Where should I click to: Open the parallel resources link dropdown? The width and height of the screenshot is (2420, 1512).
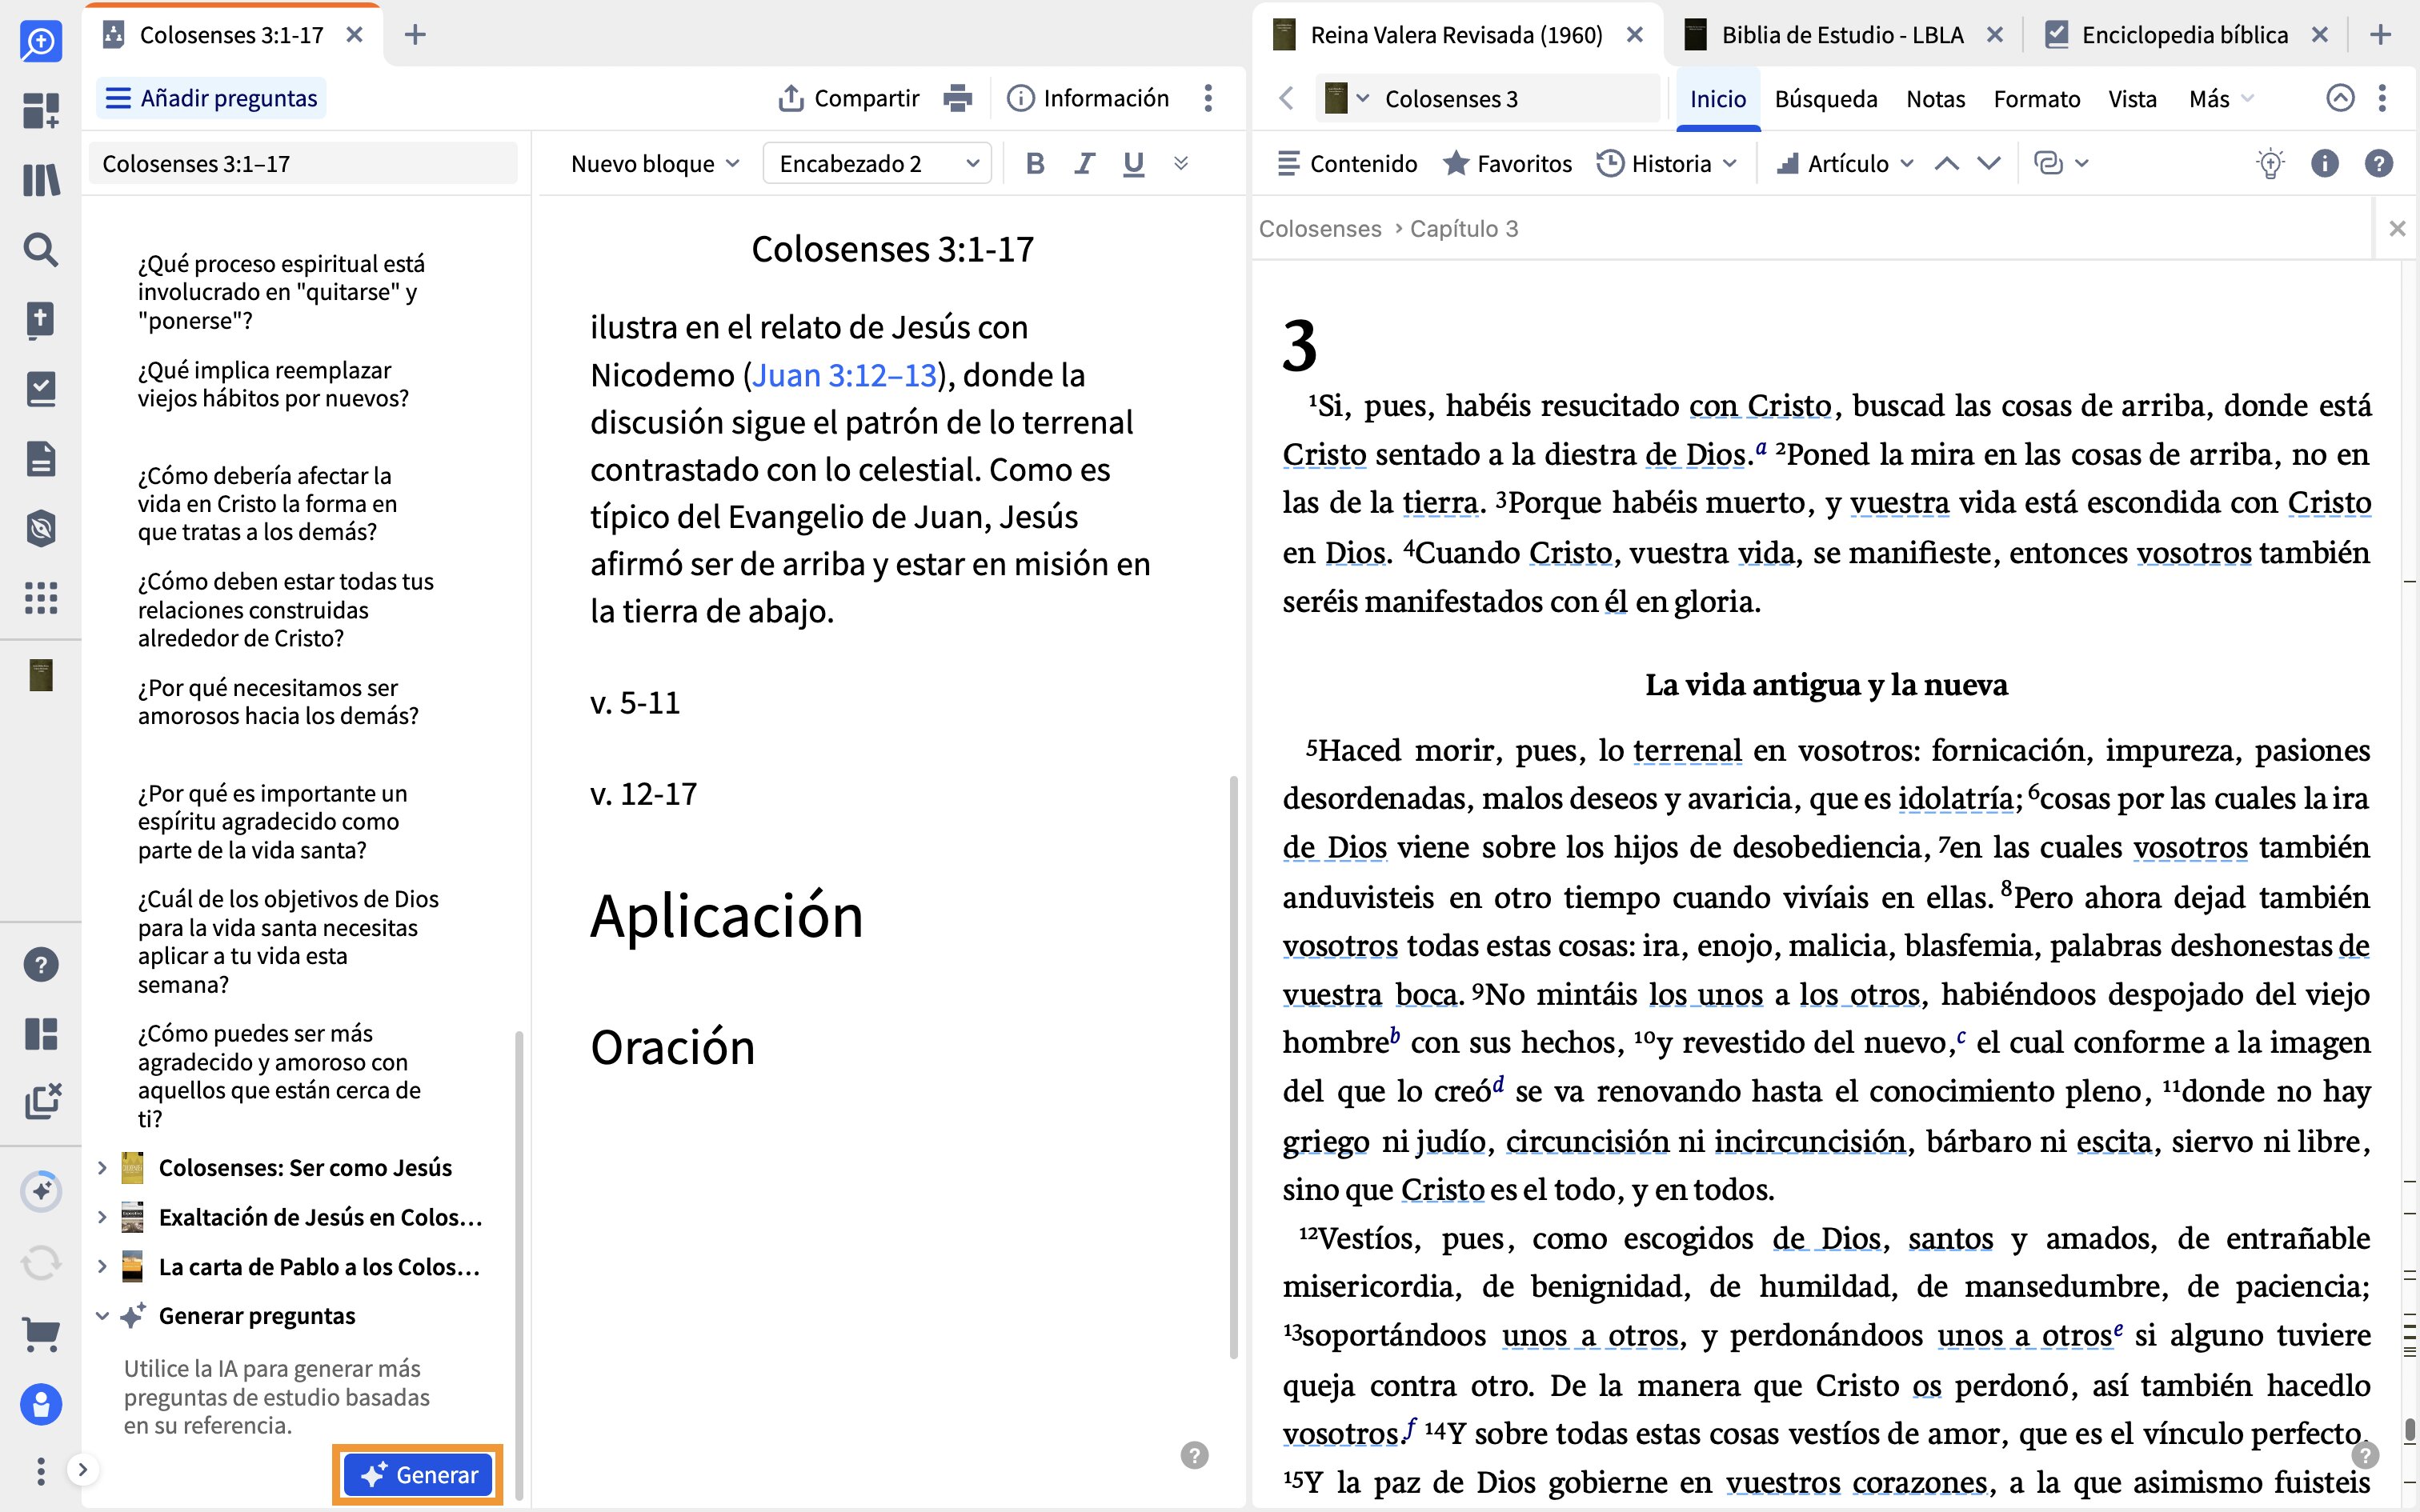click(x=2061, y=163)
